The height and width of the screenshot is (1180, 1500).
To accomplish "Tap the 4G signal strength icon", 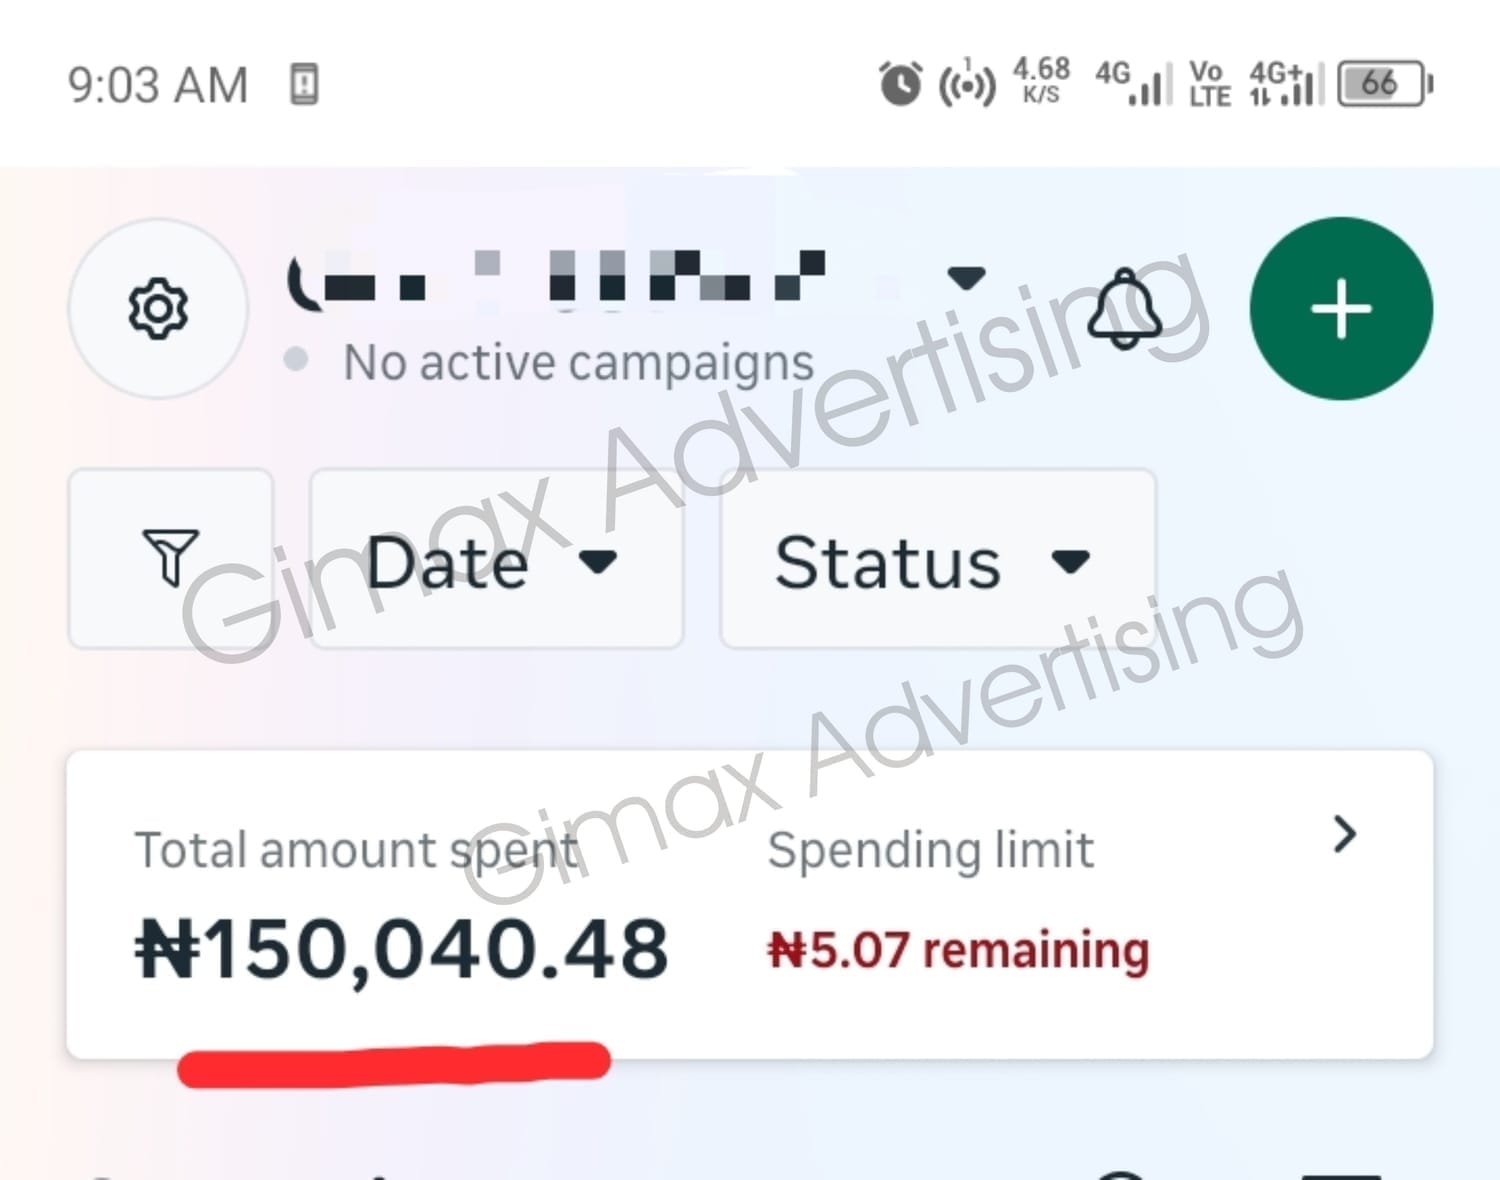I will (x=1133, y=83).
